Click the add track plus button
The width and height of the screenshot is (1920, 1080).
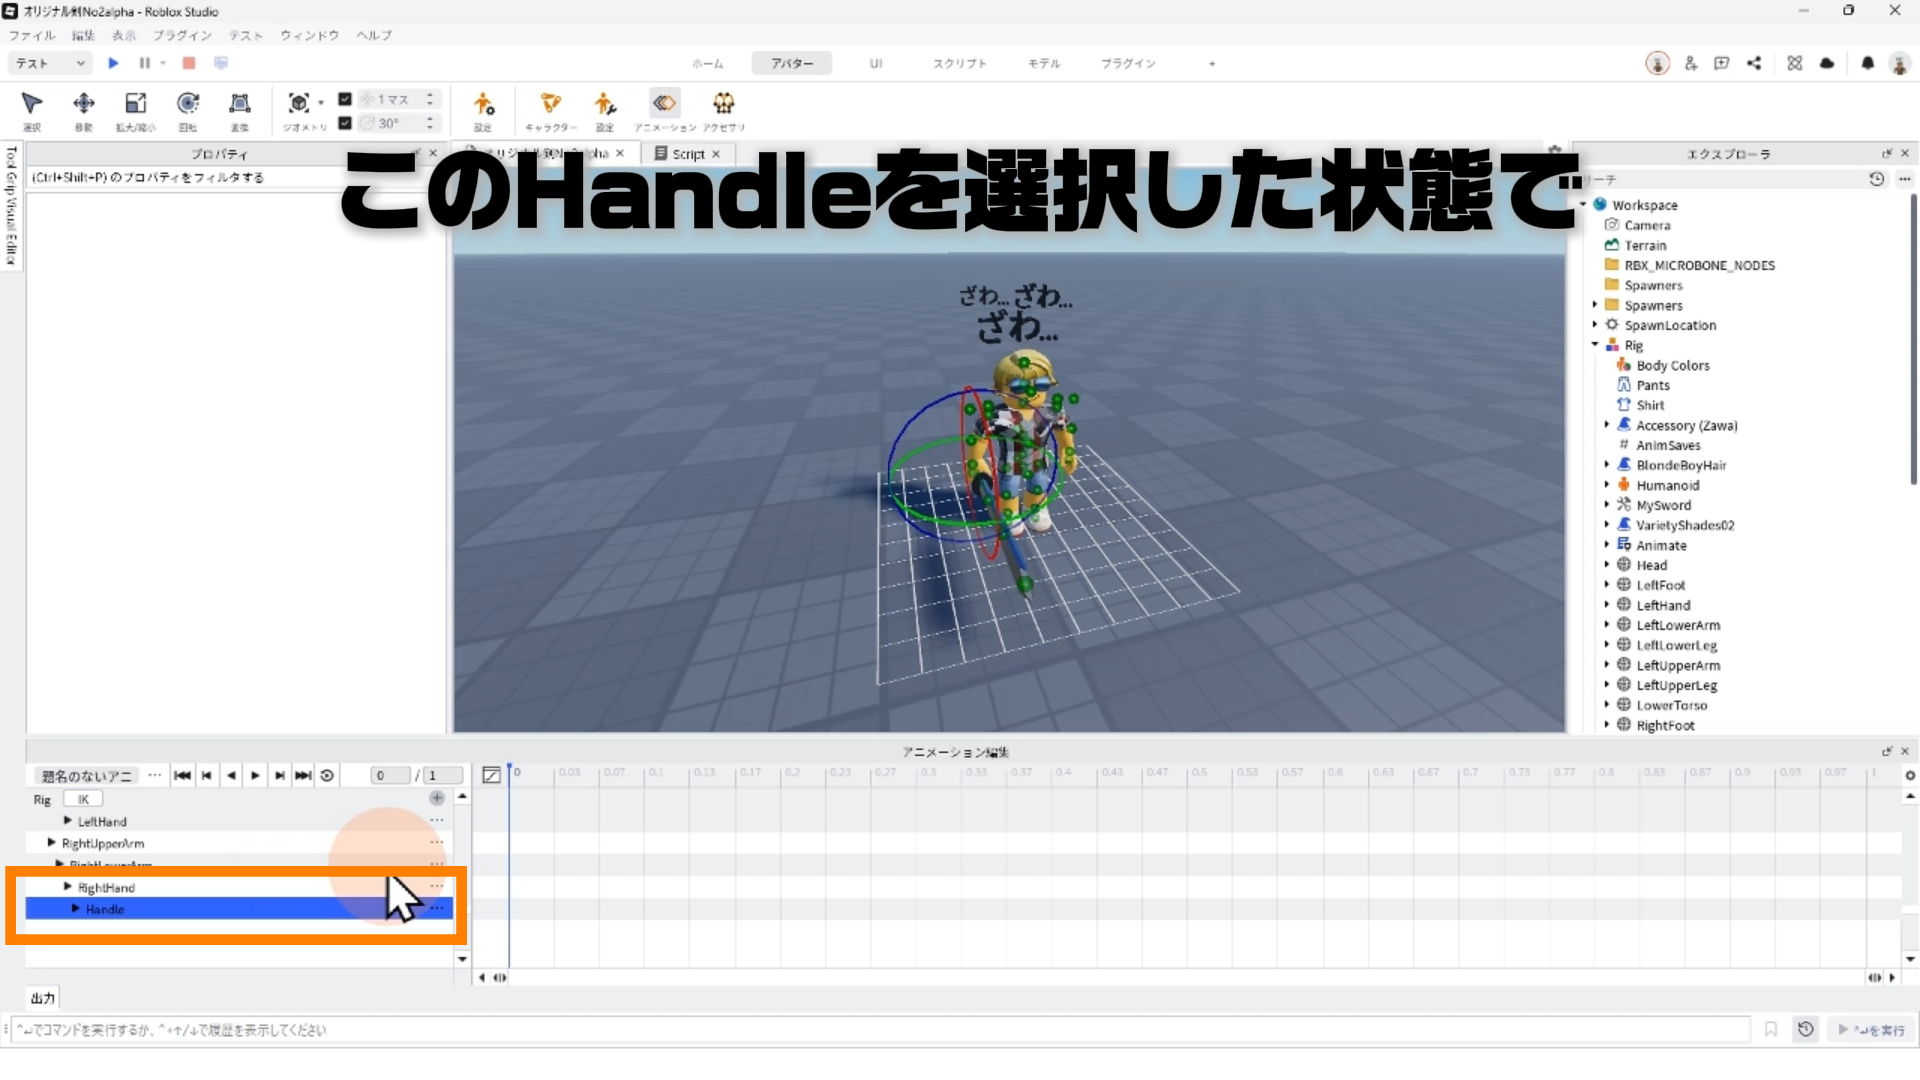click(x=437, y=798)
